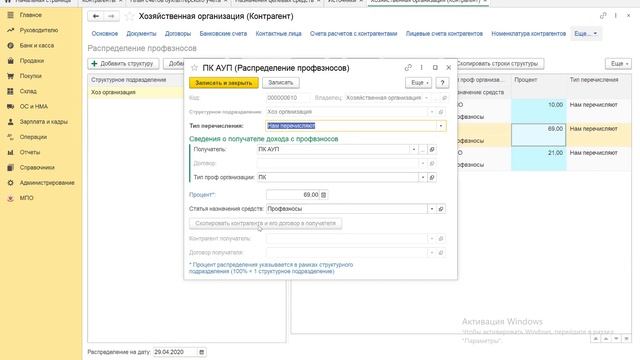This screenshot has width=640, height=360.
Task: Open the Получатель selection ellipsis button
Action: (423, 149)
